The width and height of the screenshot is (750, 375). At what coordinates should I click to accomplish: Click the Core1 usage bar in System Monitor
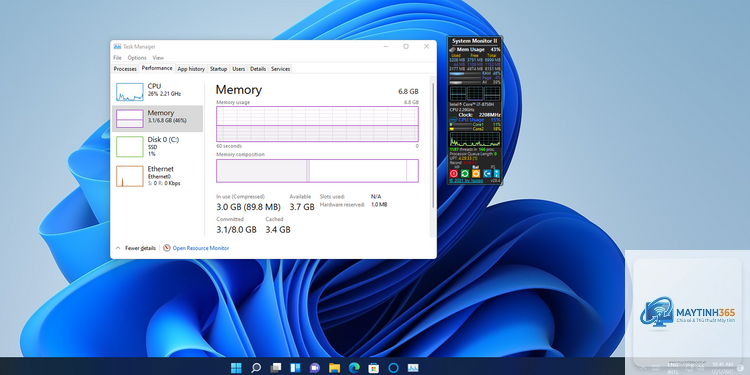461,124
